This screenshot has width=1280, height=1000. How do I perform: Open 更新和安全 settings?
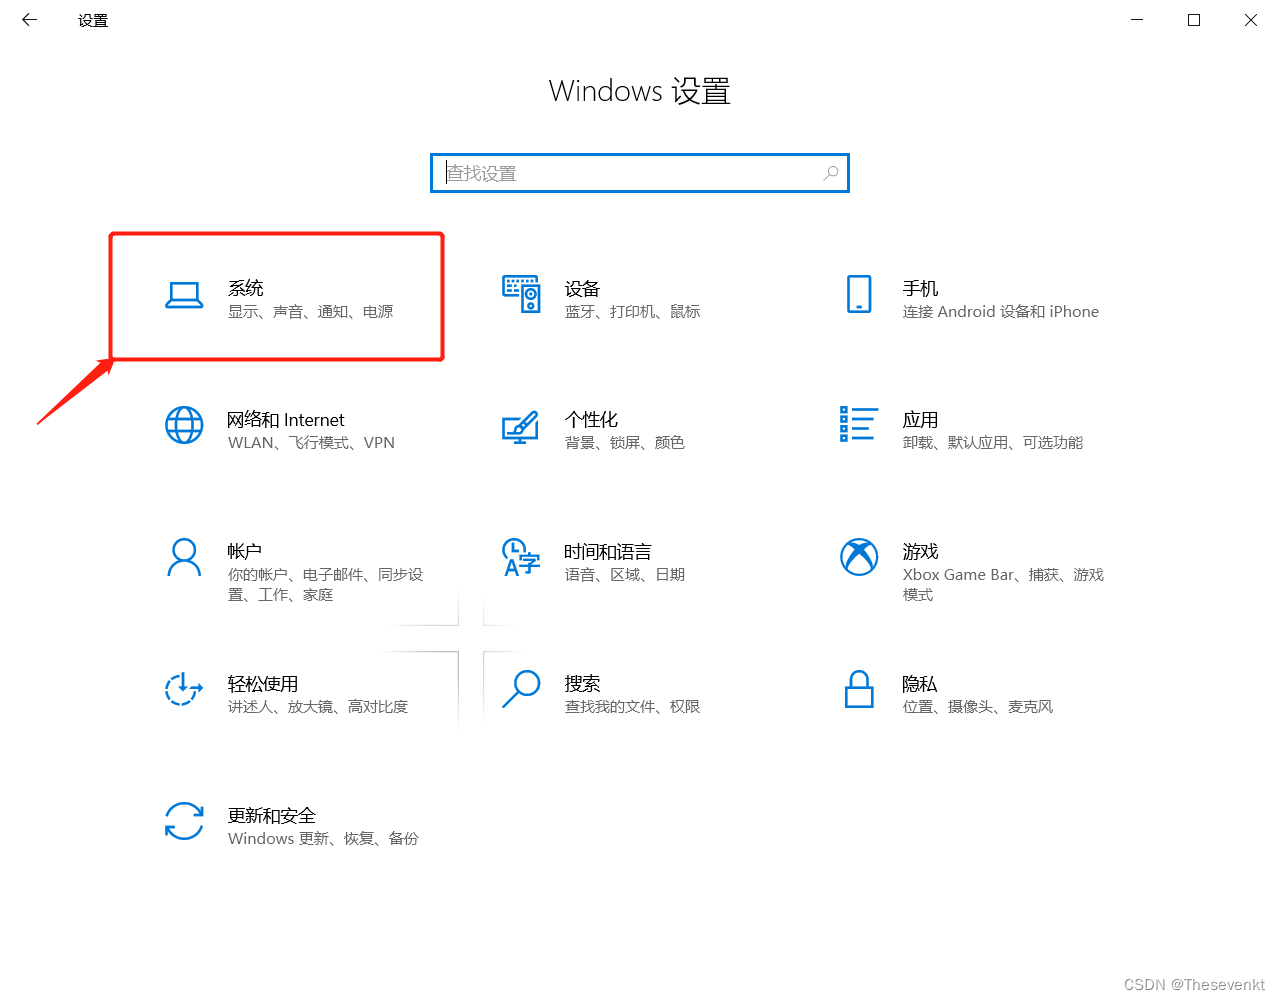click(x=271, y=815)
